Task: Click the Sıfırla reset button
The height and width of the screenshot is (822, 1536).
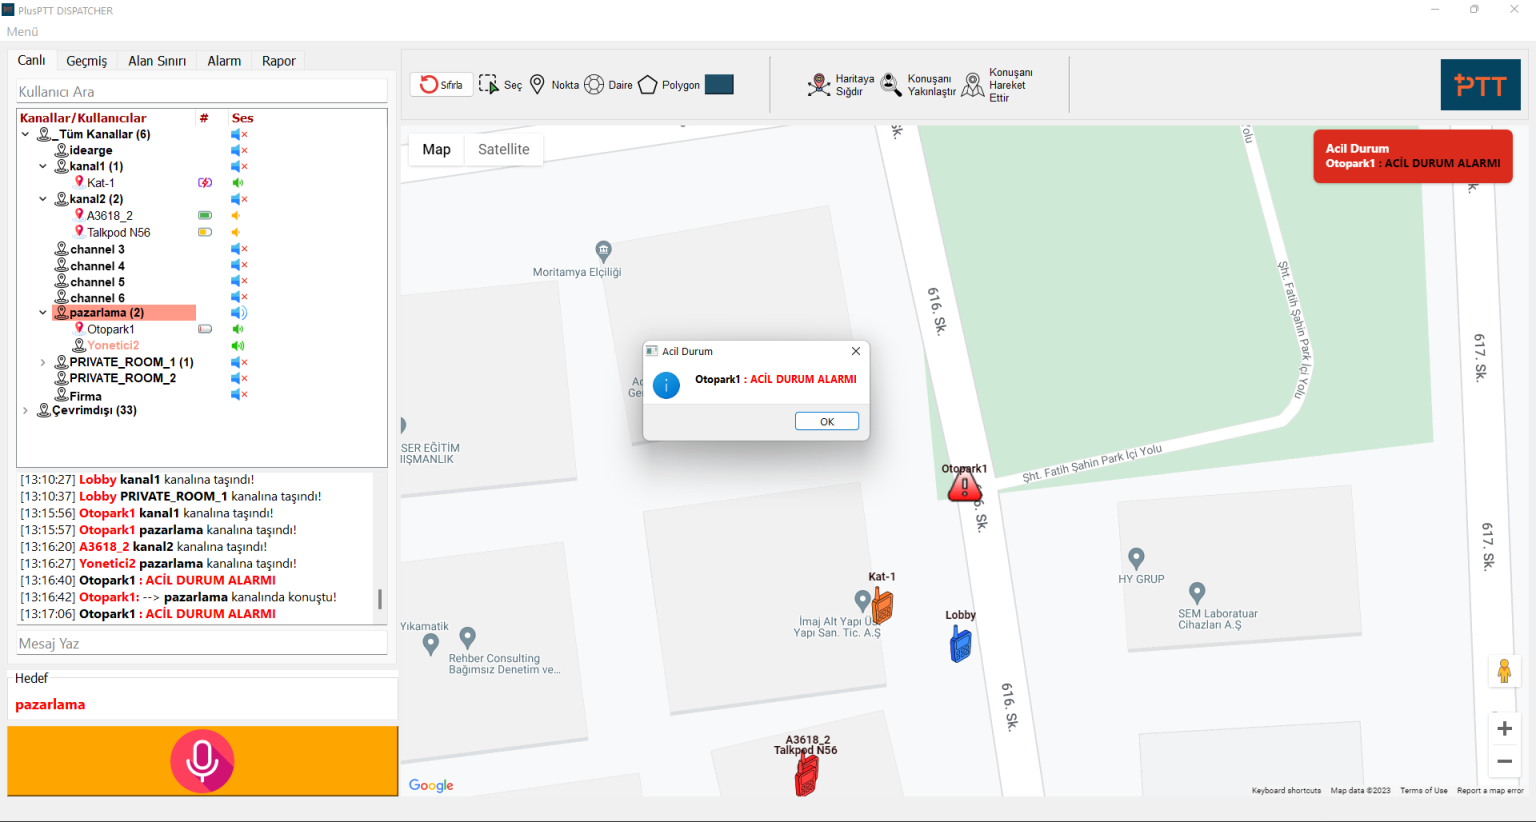Action: click(441, 85)
